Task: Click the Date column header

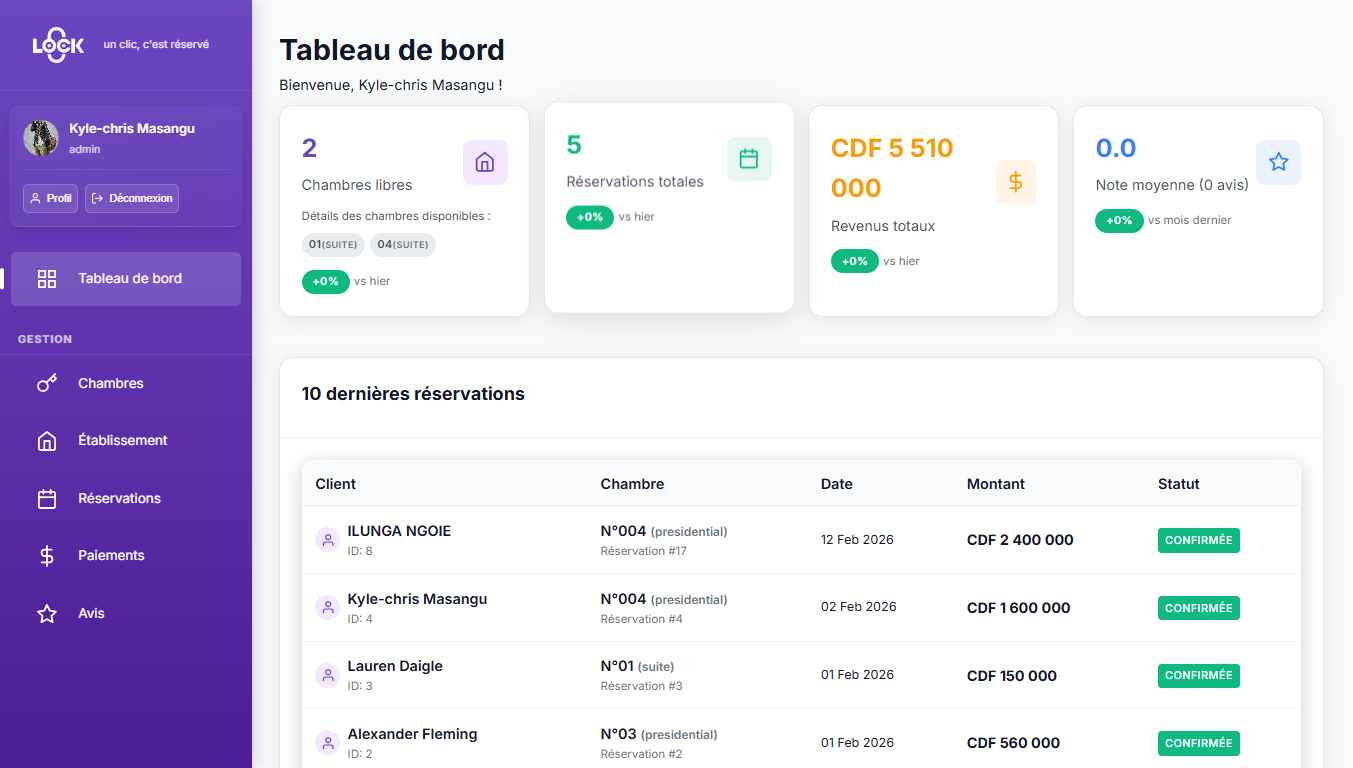Action: [837, 484]
